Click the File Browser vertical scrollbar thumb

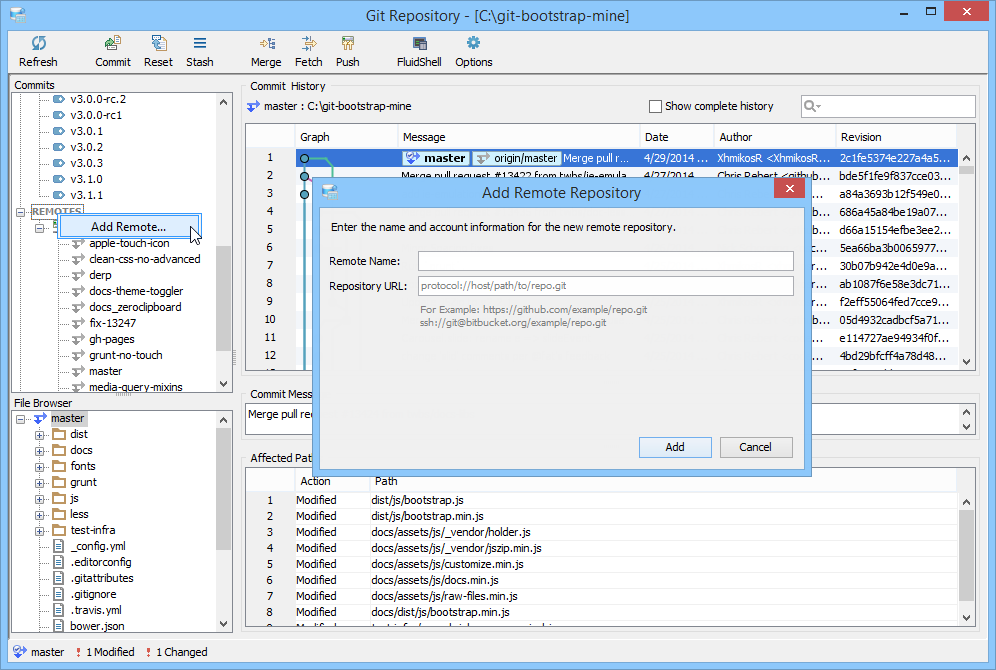tap(223, 489)
